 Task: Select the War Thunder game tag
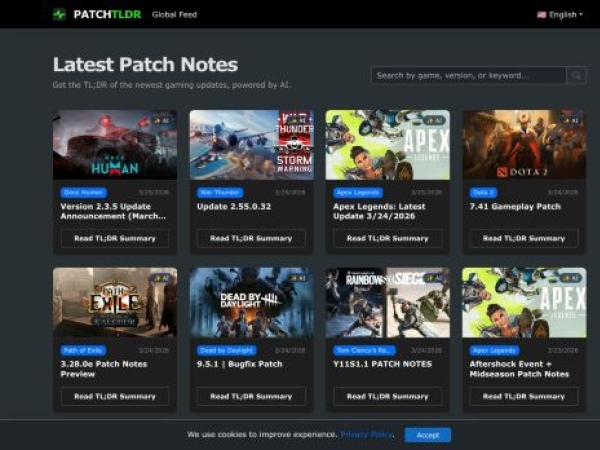tap(220, 192)
